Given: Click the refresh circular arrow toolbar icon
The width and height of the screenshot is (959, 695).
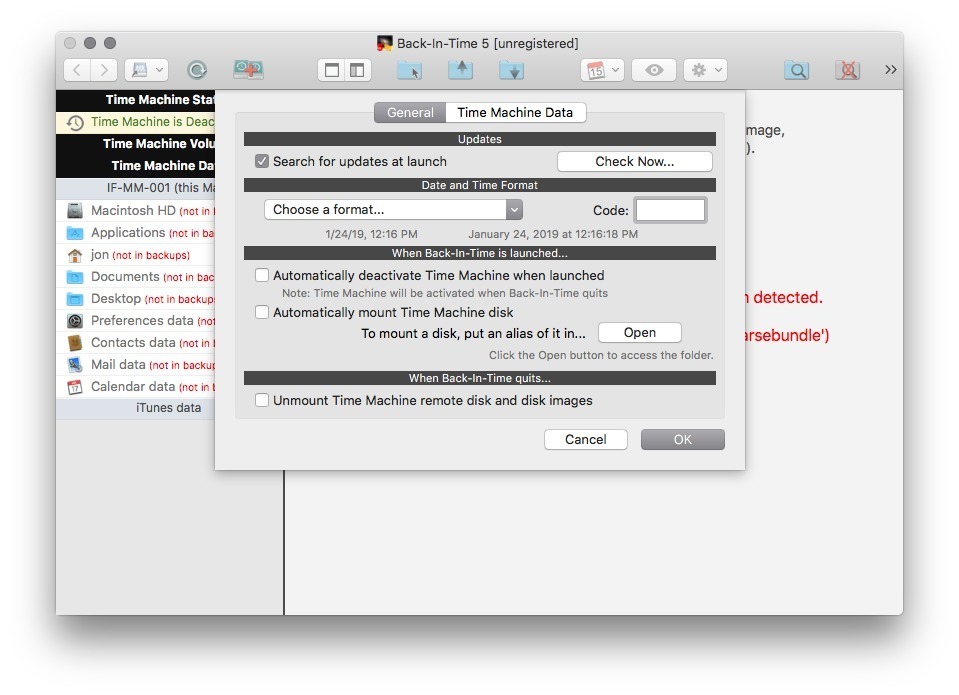Looking at the screenshot, I should (197, 70).
